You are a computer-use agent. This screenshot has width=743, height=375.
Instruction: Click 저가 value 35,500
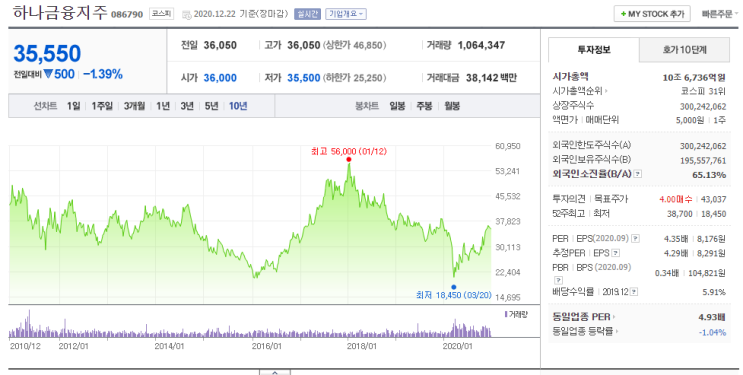point(304,78)
